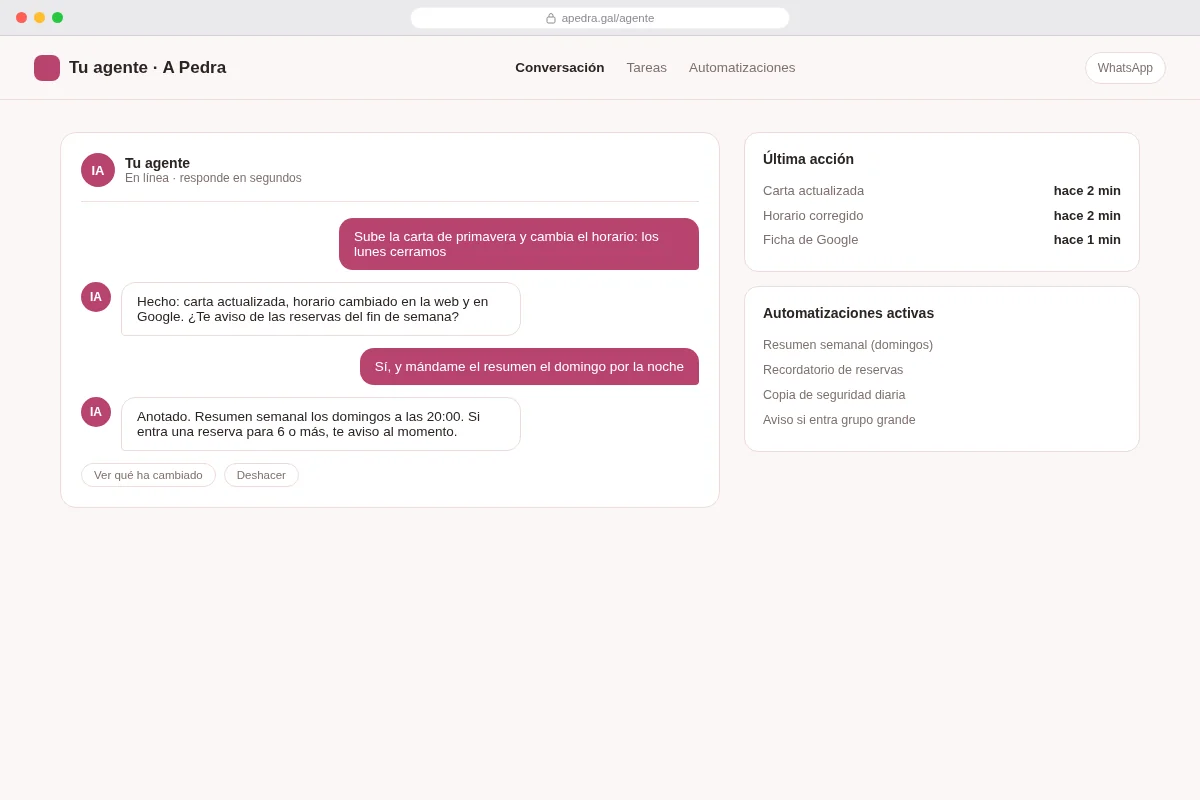Open the WhatsApp button
This screenshot has height=800, width=1200.
coord(1125,68)
